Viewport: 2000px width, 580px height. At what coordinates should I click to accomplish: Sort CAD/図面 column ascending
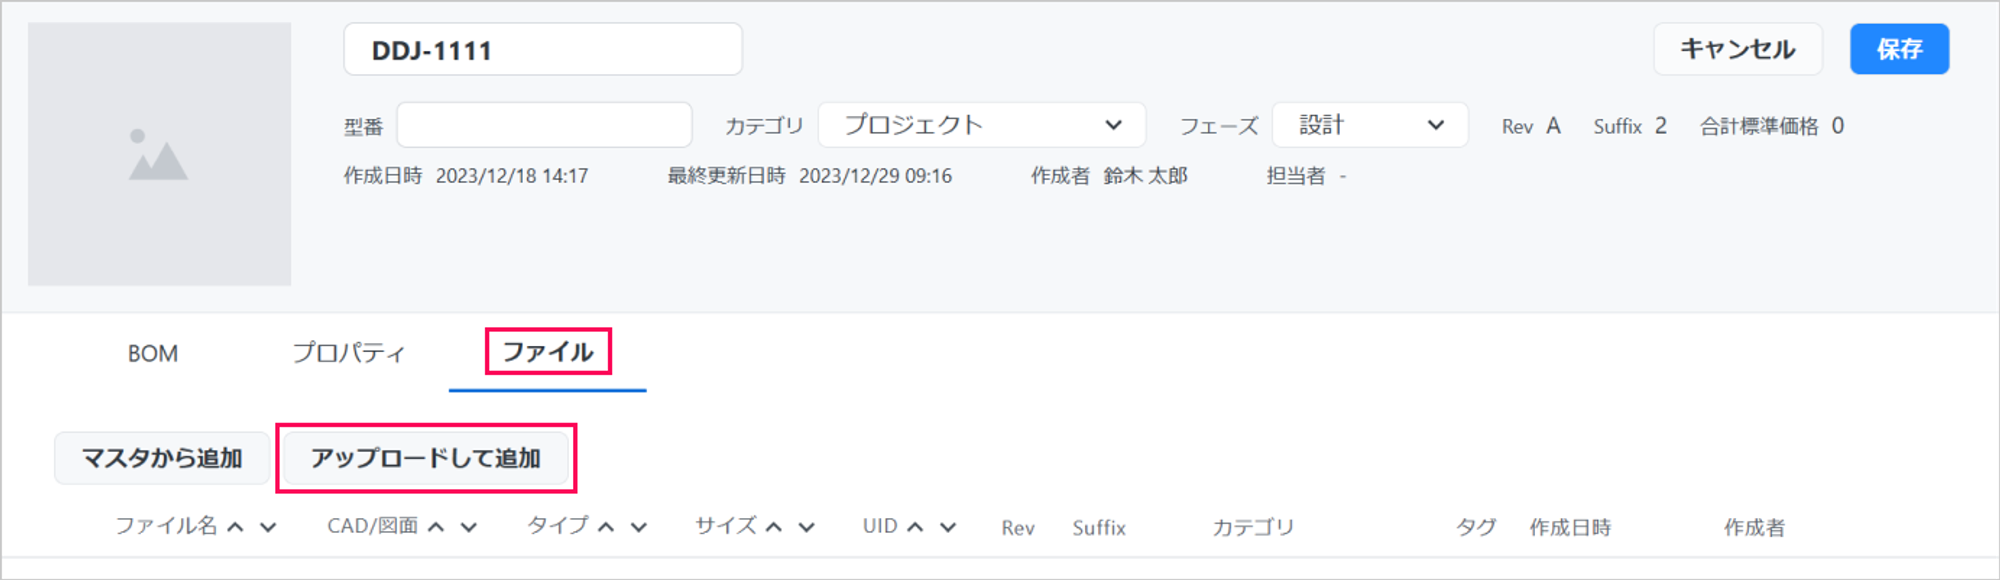(436, 527)
